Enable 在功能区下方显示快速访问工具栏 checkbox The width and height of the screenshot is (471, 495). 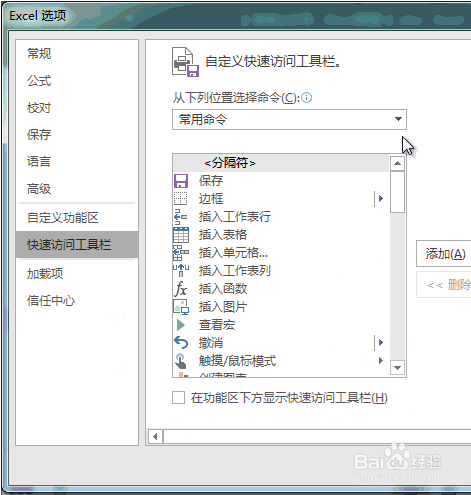click(179, 397)
